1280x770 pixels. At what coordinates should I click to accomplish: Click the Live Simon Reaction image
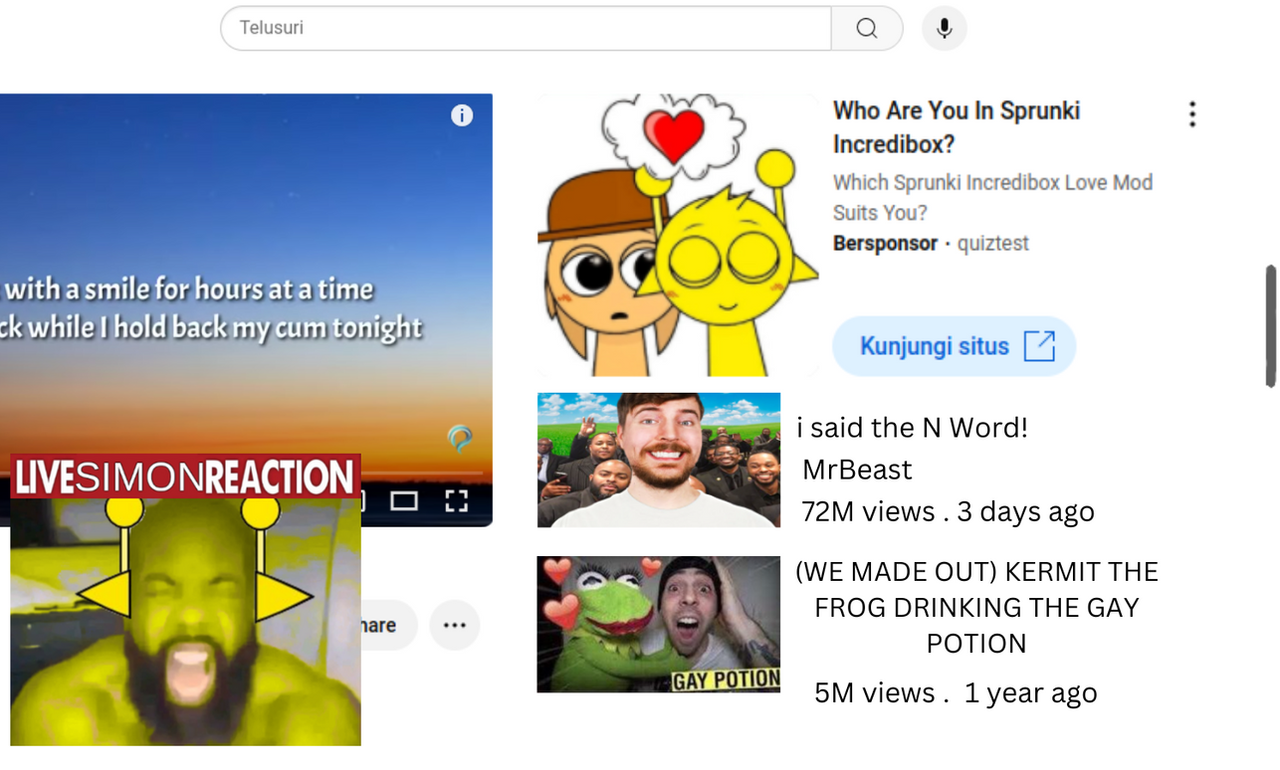pyautogui.click(x=185, y=599)
